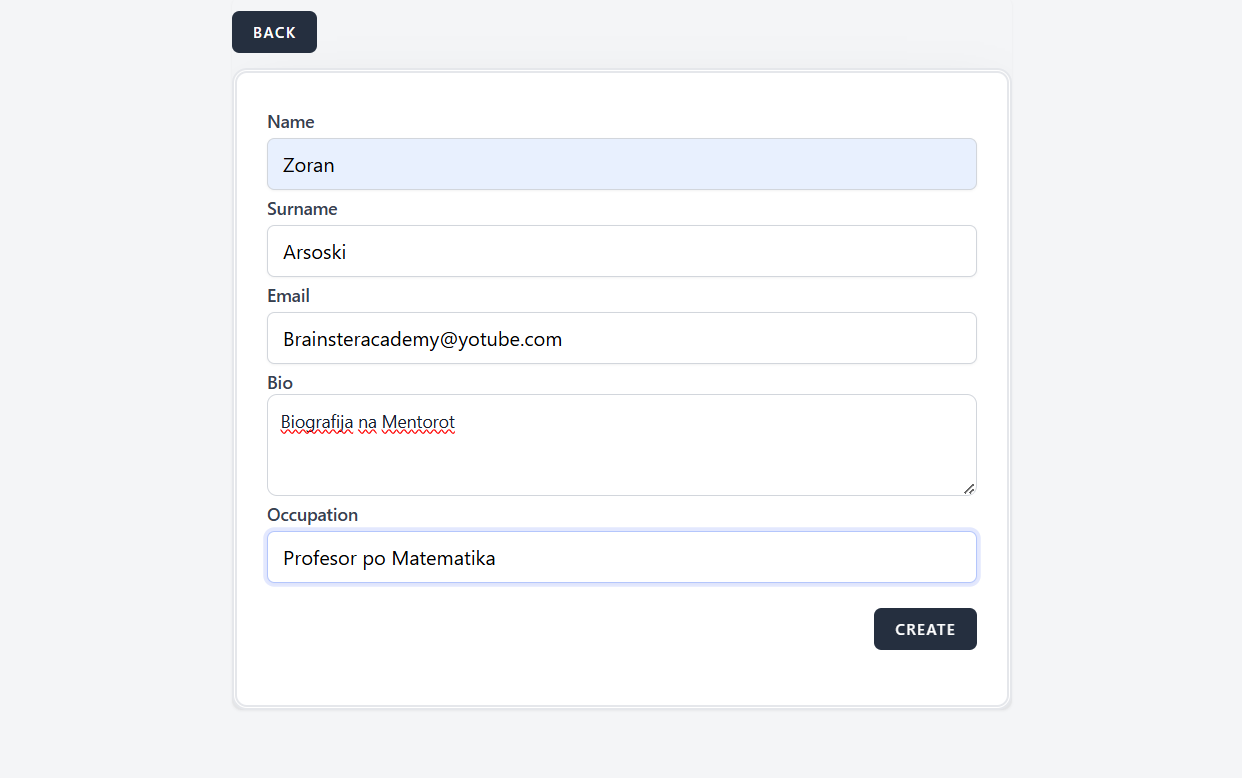The height and width of the screenshot is (778, 1242).
Task: Click the underlined word Mentorot
Action: click(x=418, y=422)
